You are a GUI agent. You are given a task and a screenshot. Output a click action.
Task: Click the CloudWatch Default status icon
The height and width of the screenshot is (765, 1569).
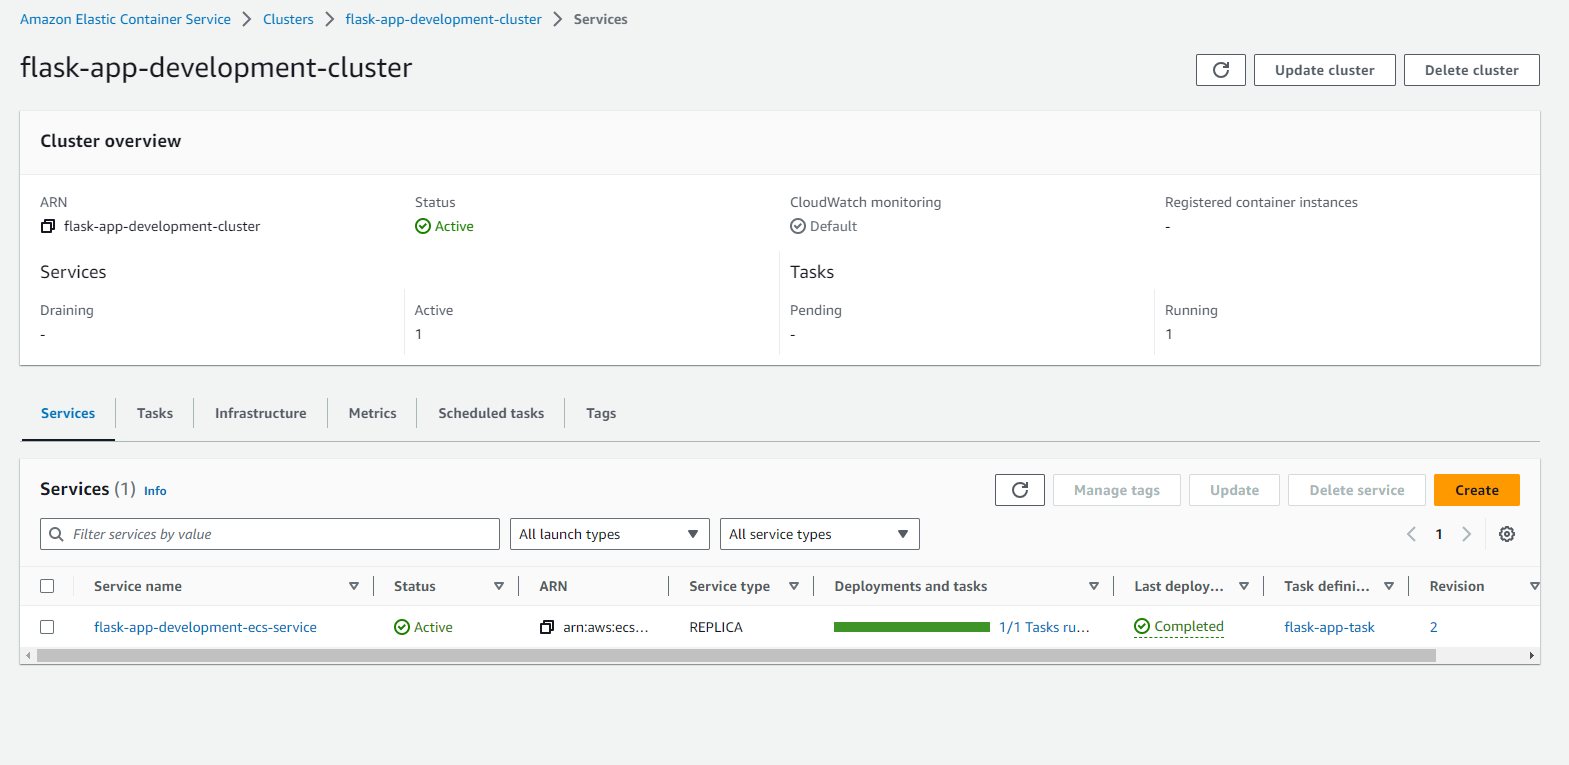pyautogui.click(x=798, y=226)
